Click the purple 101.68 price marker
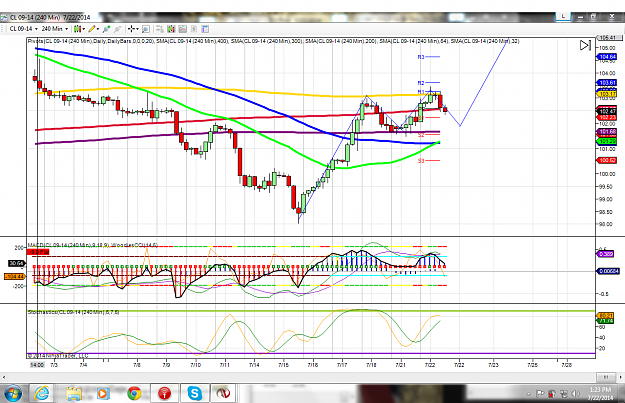The width and height of the screenshot is (625, 403). click(607, 132)
